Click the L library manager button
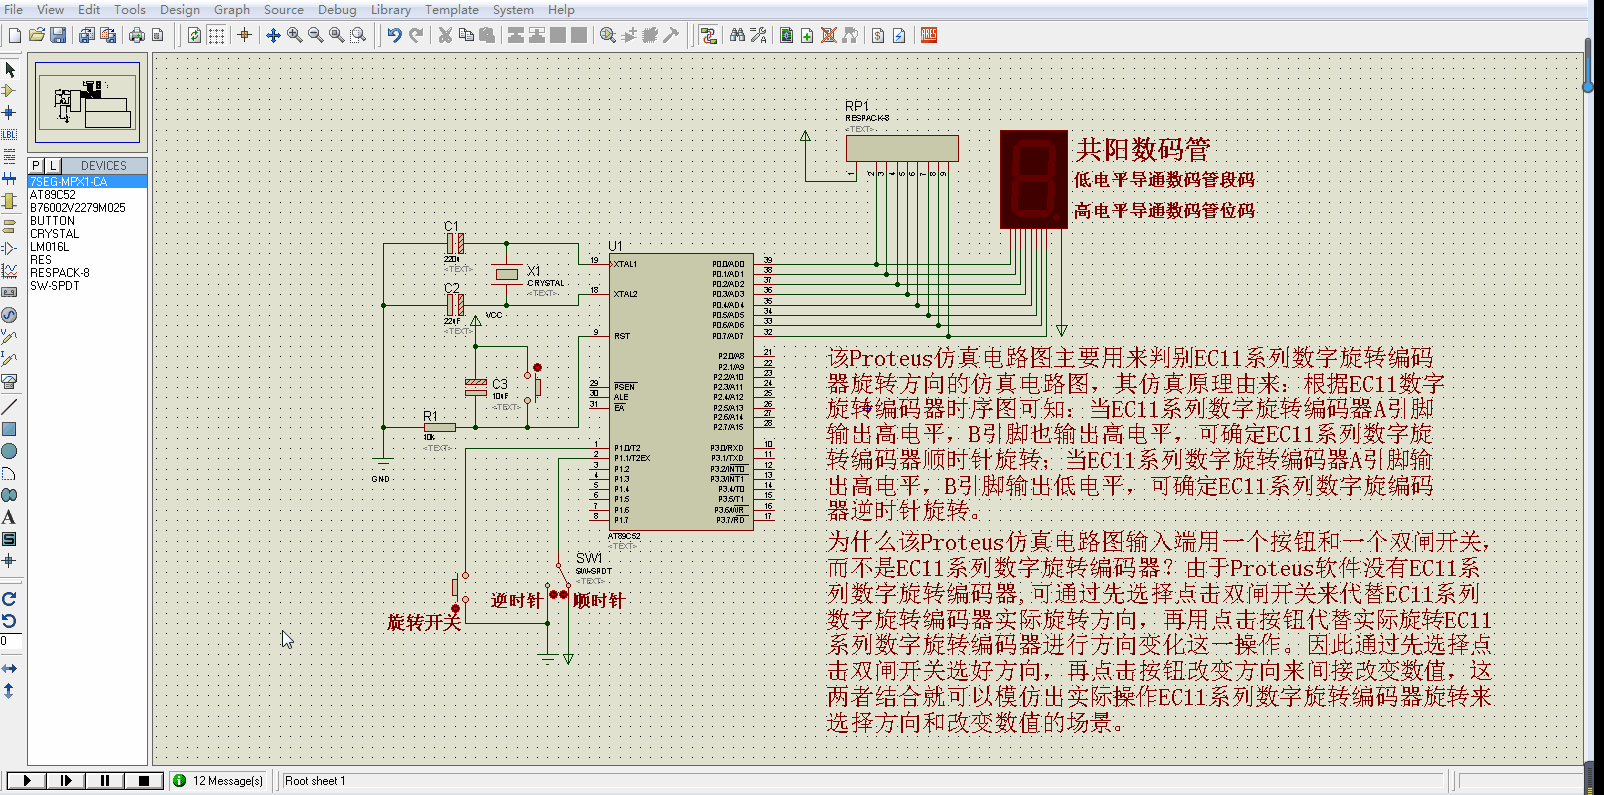 (53, 165)
